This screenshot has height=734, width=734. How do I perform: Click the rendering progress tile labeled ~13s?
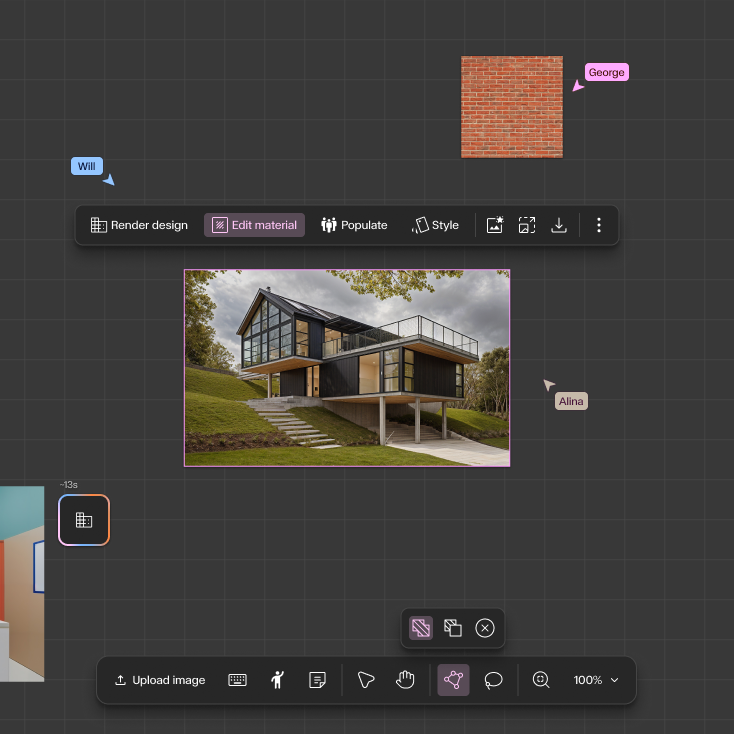[84, 520]
